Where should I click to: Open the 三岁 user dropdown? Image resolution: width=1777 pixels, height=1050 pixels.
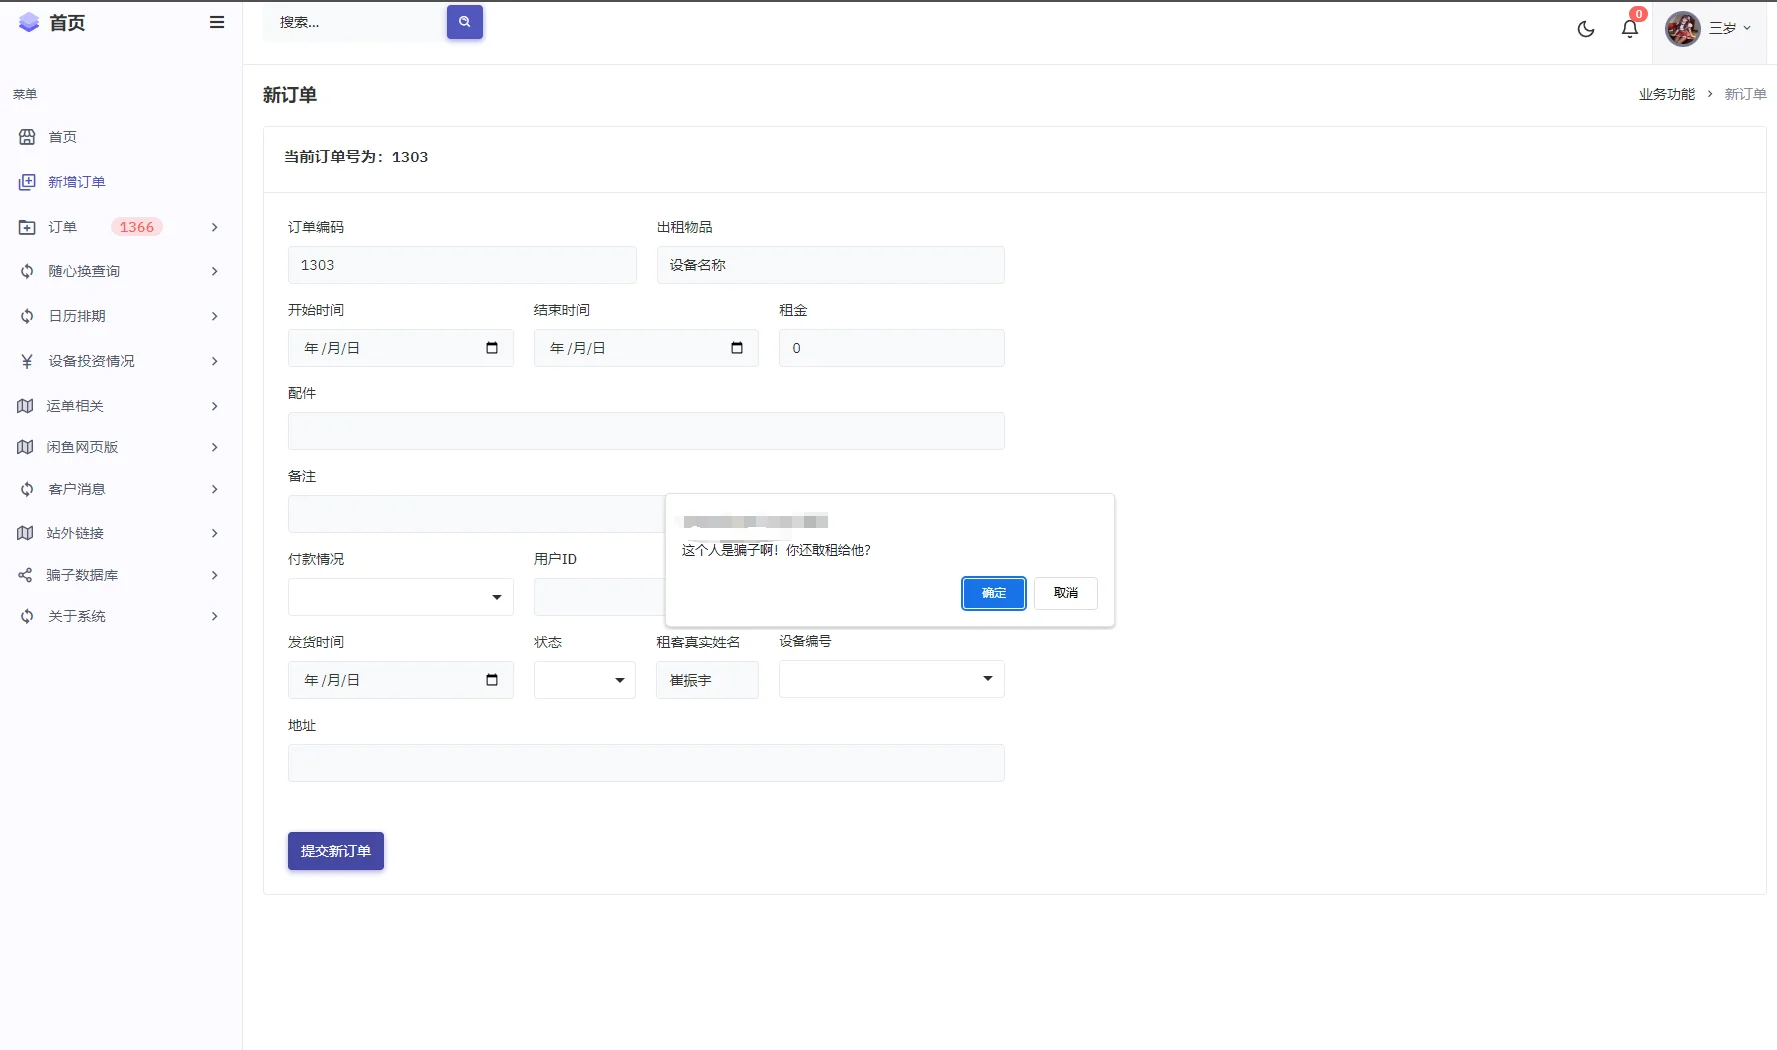click(x=1730, y=28)
